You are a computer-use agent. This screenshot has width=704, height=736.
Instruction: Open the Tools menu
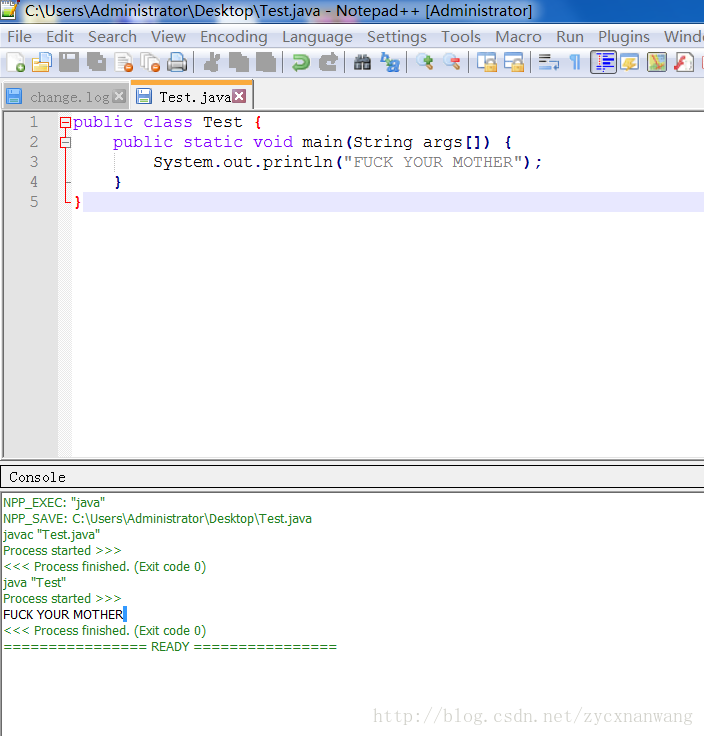461,37
